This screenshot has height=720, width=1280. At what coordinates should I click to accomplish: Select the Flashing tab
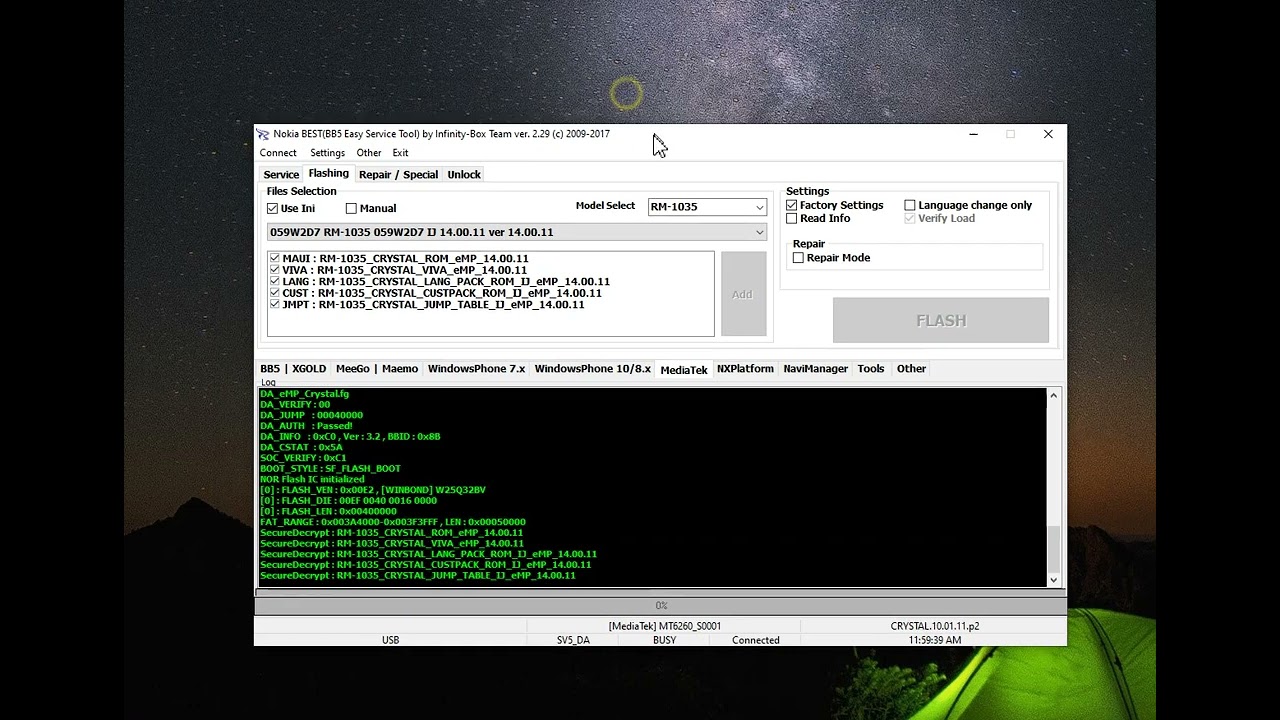click(x=329, y=174)
